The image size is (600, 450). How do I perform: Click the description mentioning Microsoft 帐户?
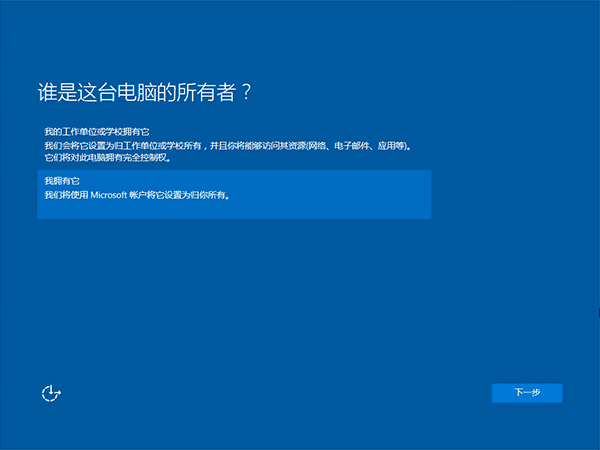pos(137,195)
